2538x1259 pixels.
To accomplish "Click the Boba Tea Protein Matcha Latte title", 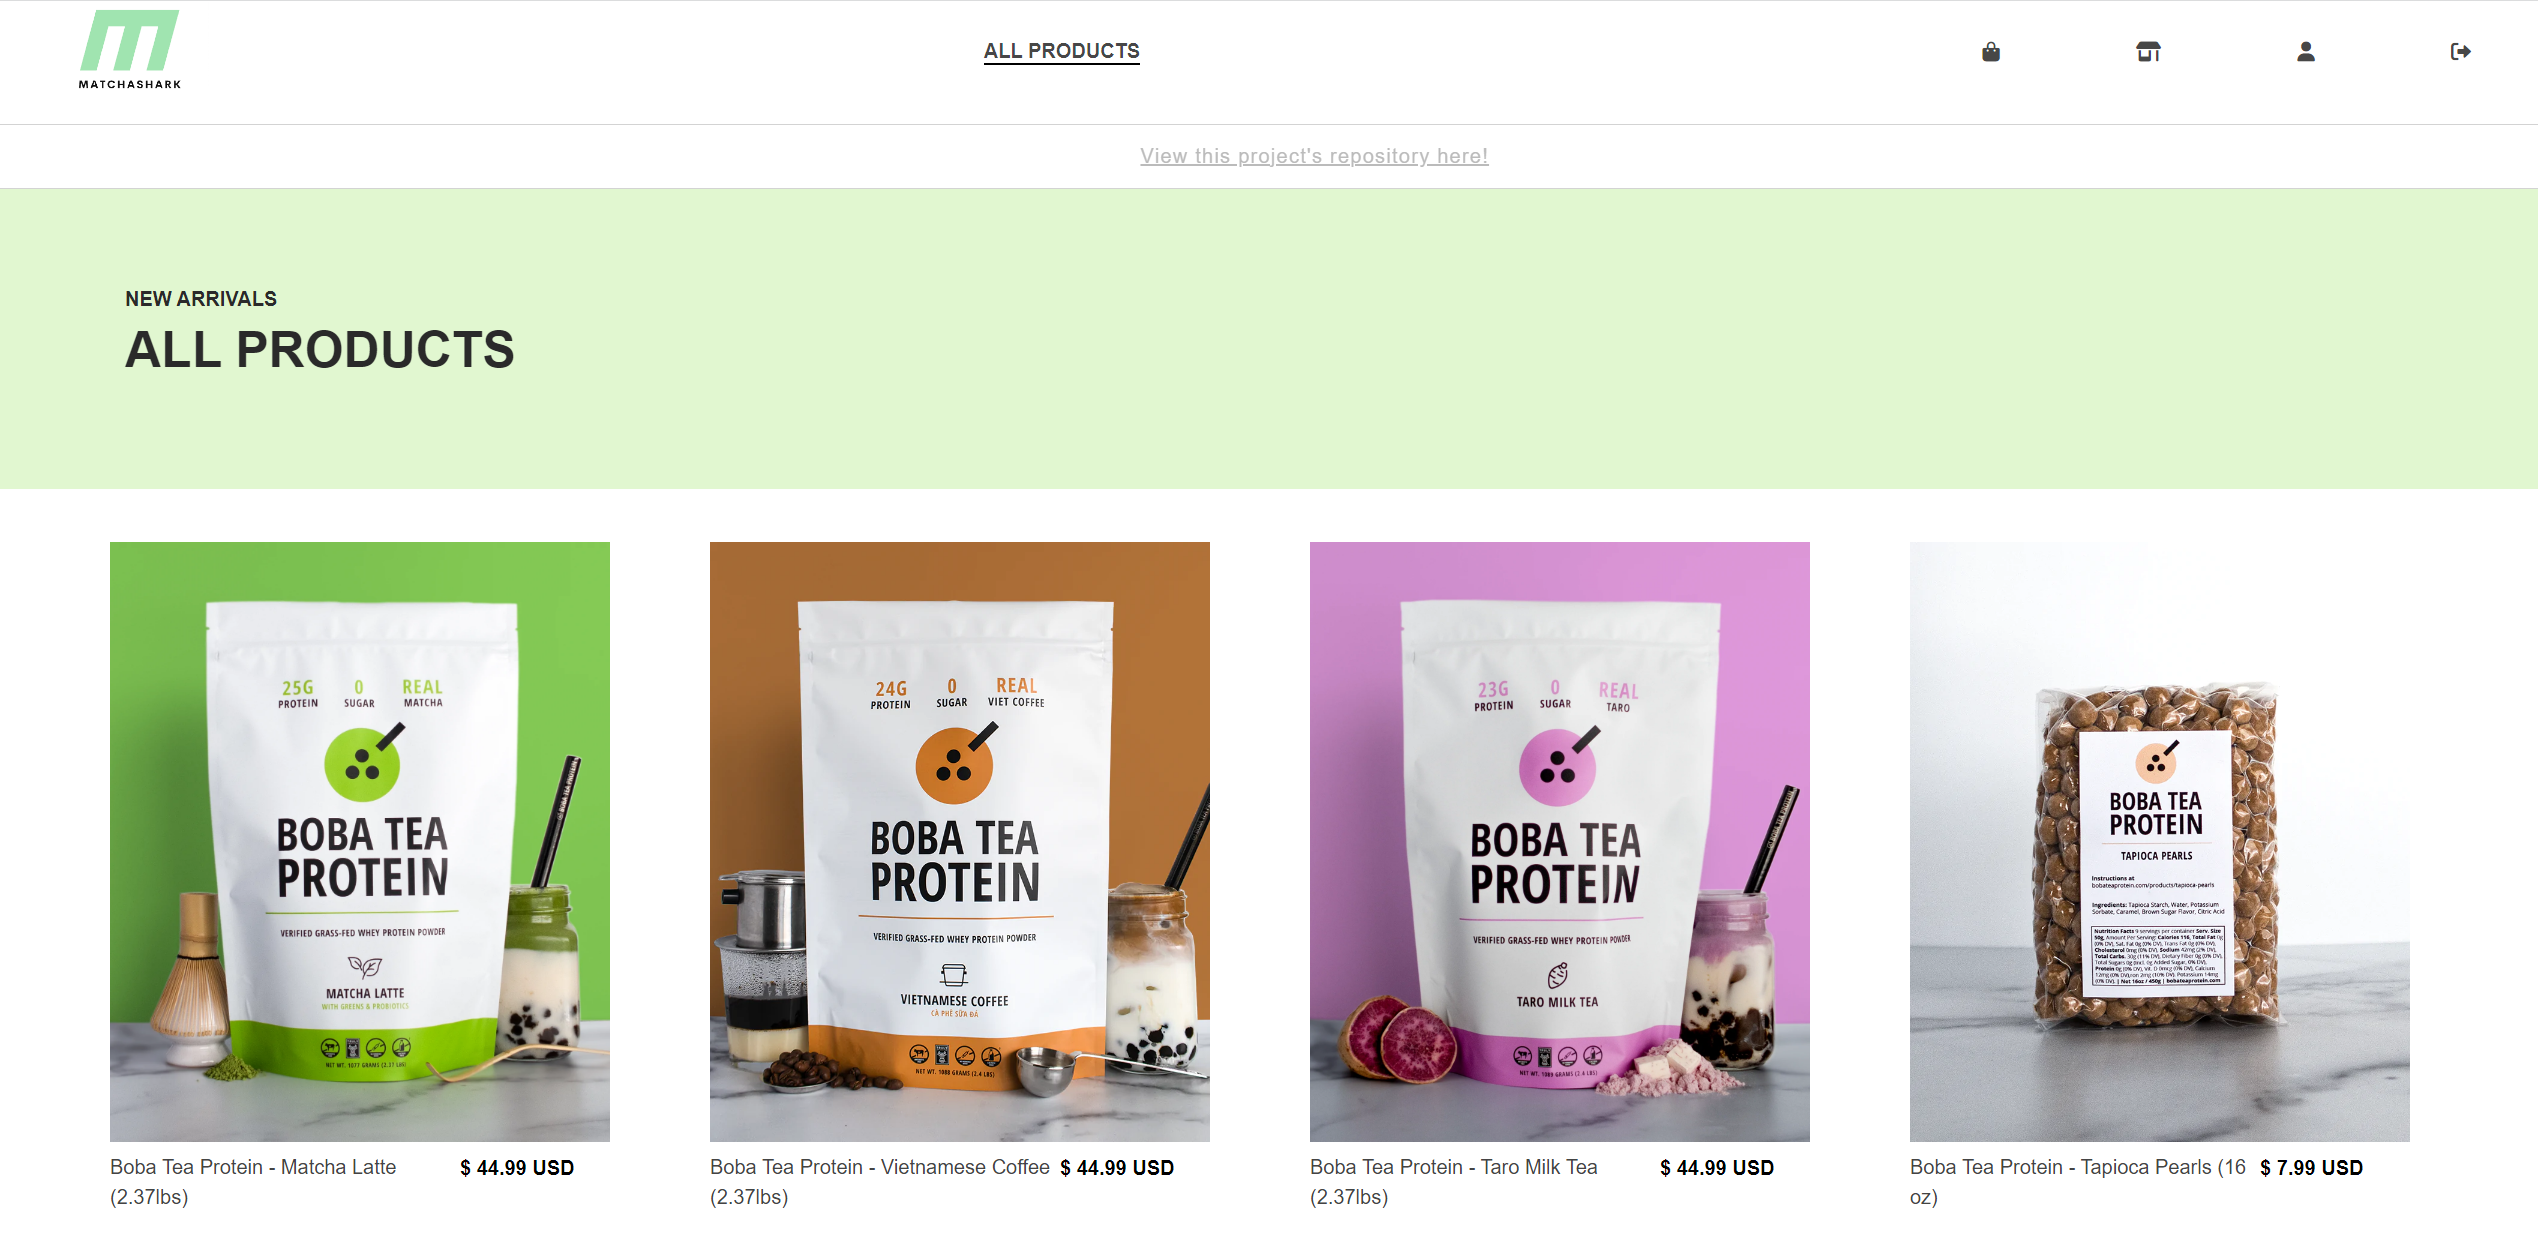I will tap(253, 1182).
